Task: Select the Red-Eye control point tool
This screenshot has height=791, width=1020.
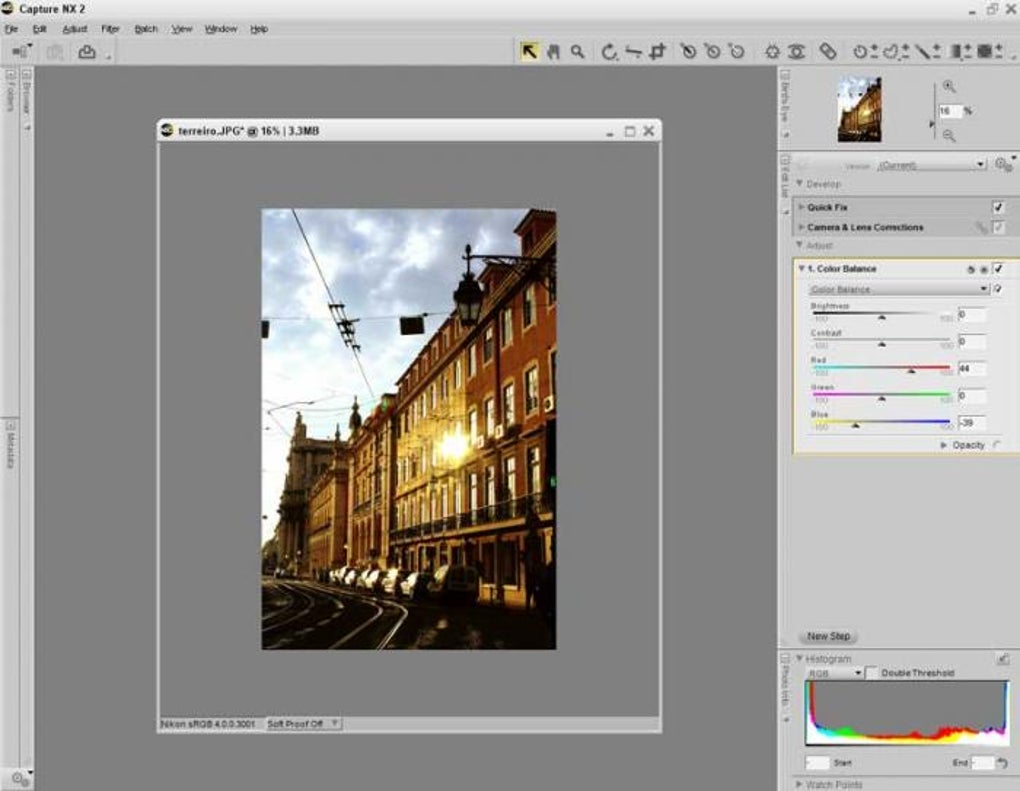Action: click(796, 52)
